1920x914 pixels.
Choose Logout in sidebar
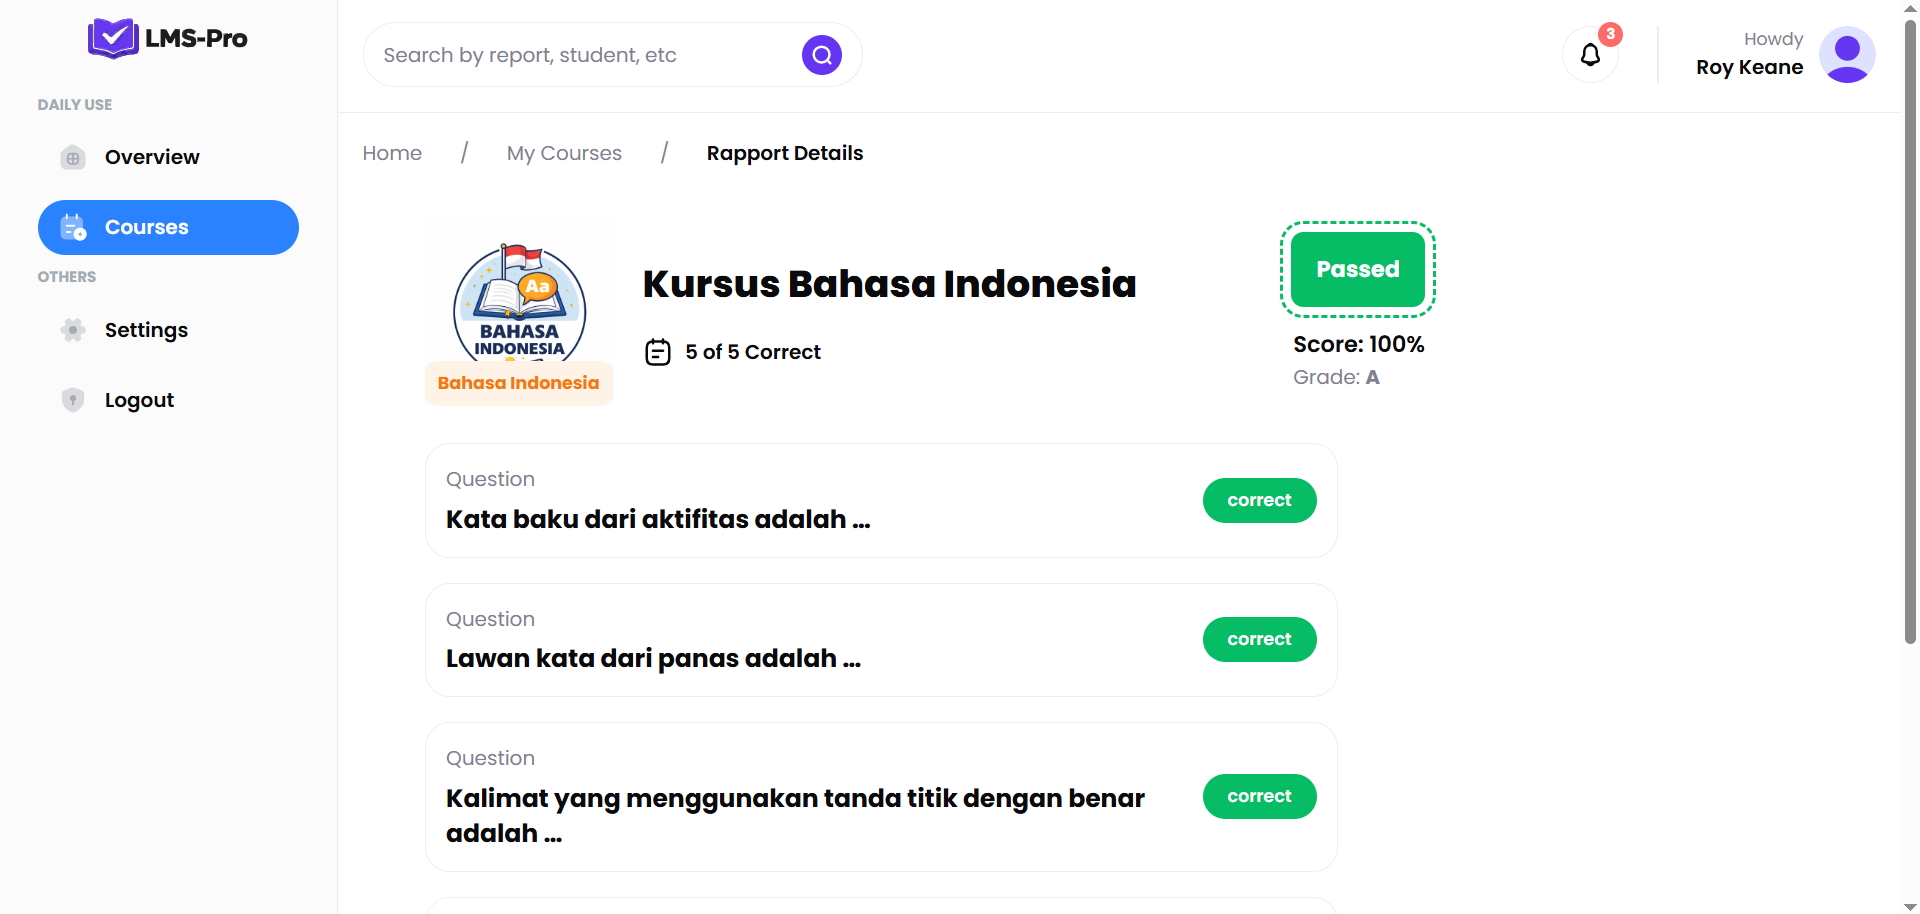tap(168, 400)
